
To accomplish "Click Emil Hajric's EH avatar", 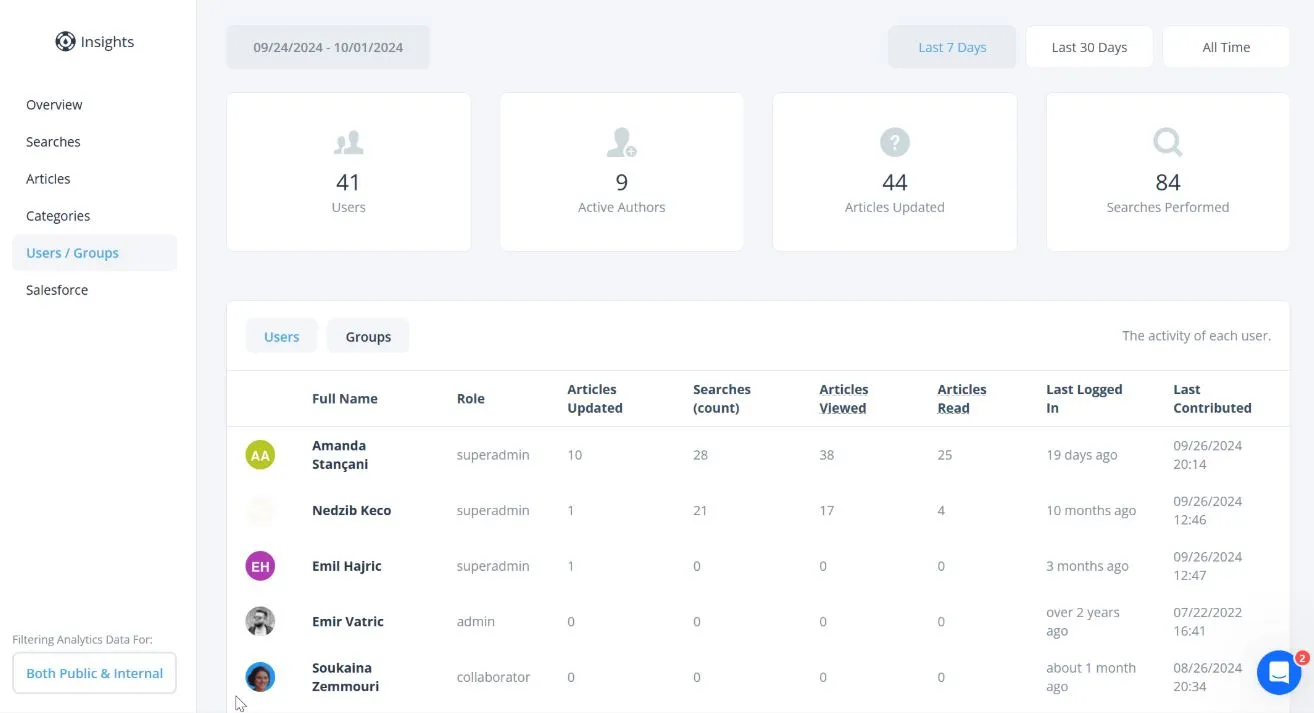I will 260,566.
